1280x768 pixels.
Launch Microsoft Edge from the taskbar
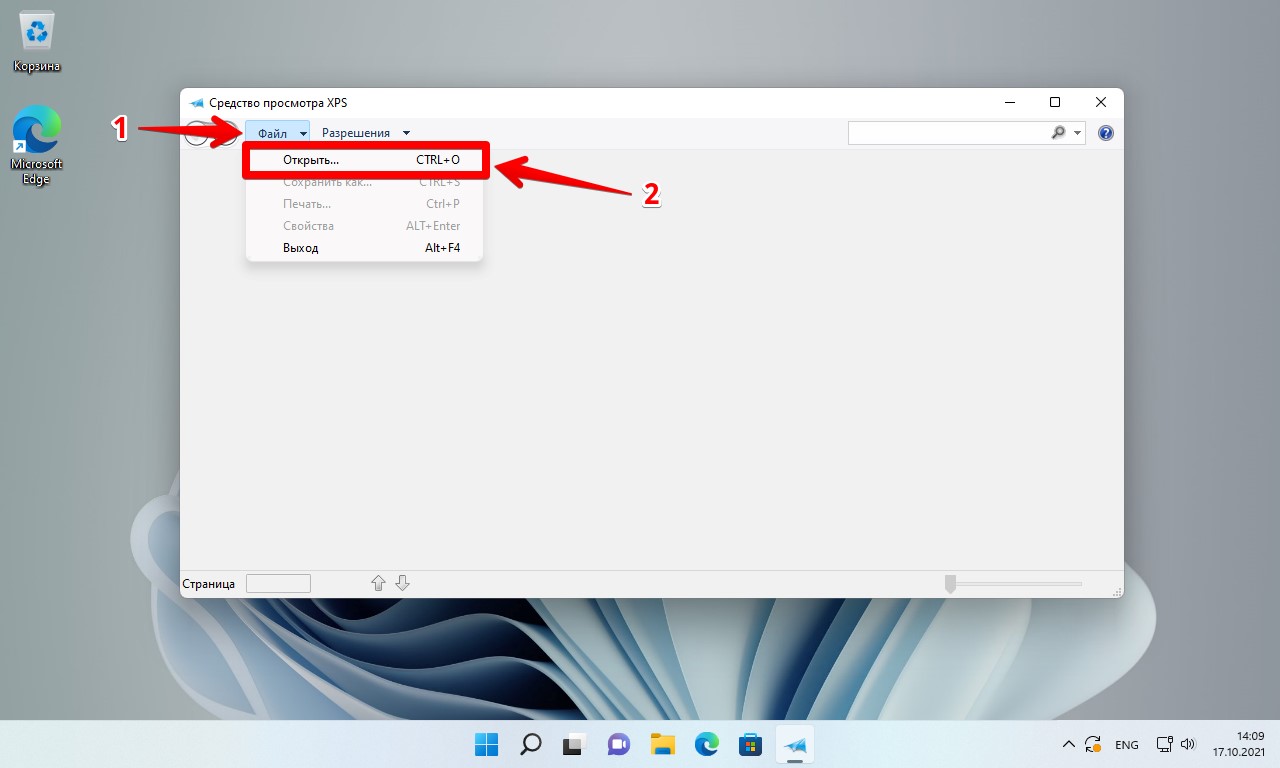tap(707, 744)
